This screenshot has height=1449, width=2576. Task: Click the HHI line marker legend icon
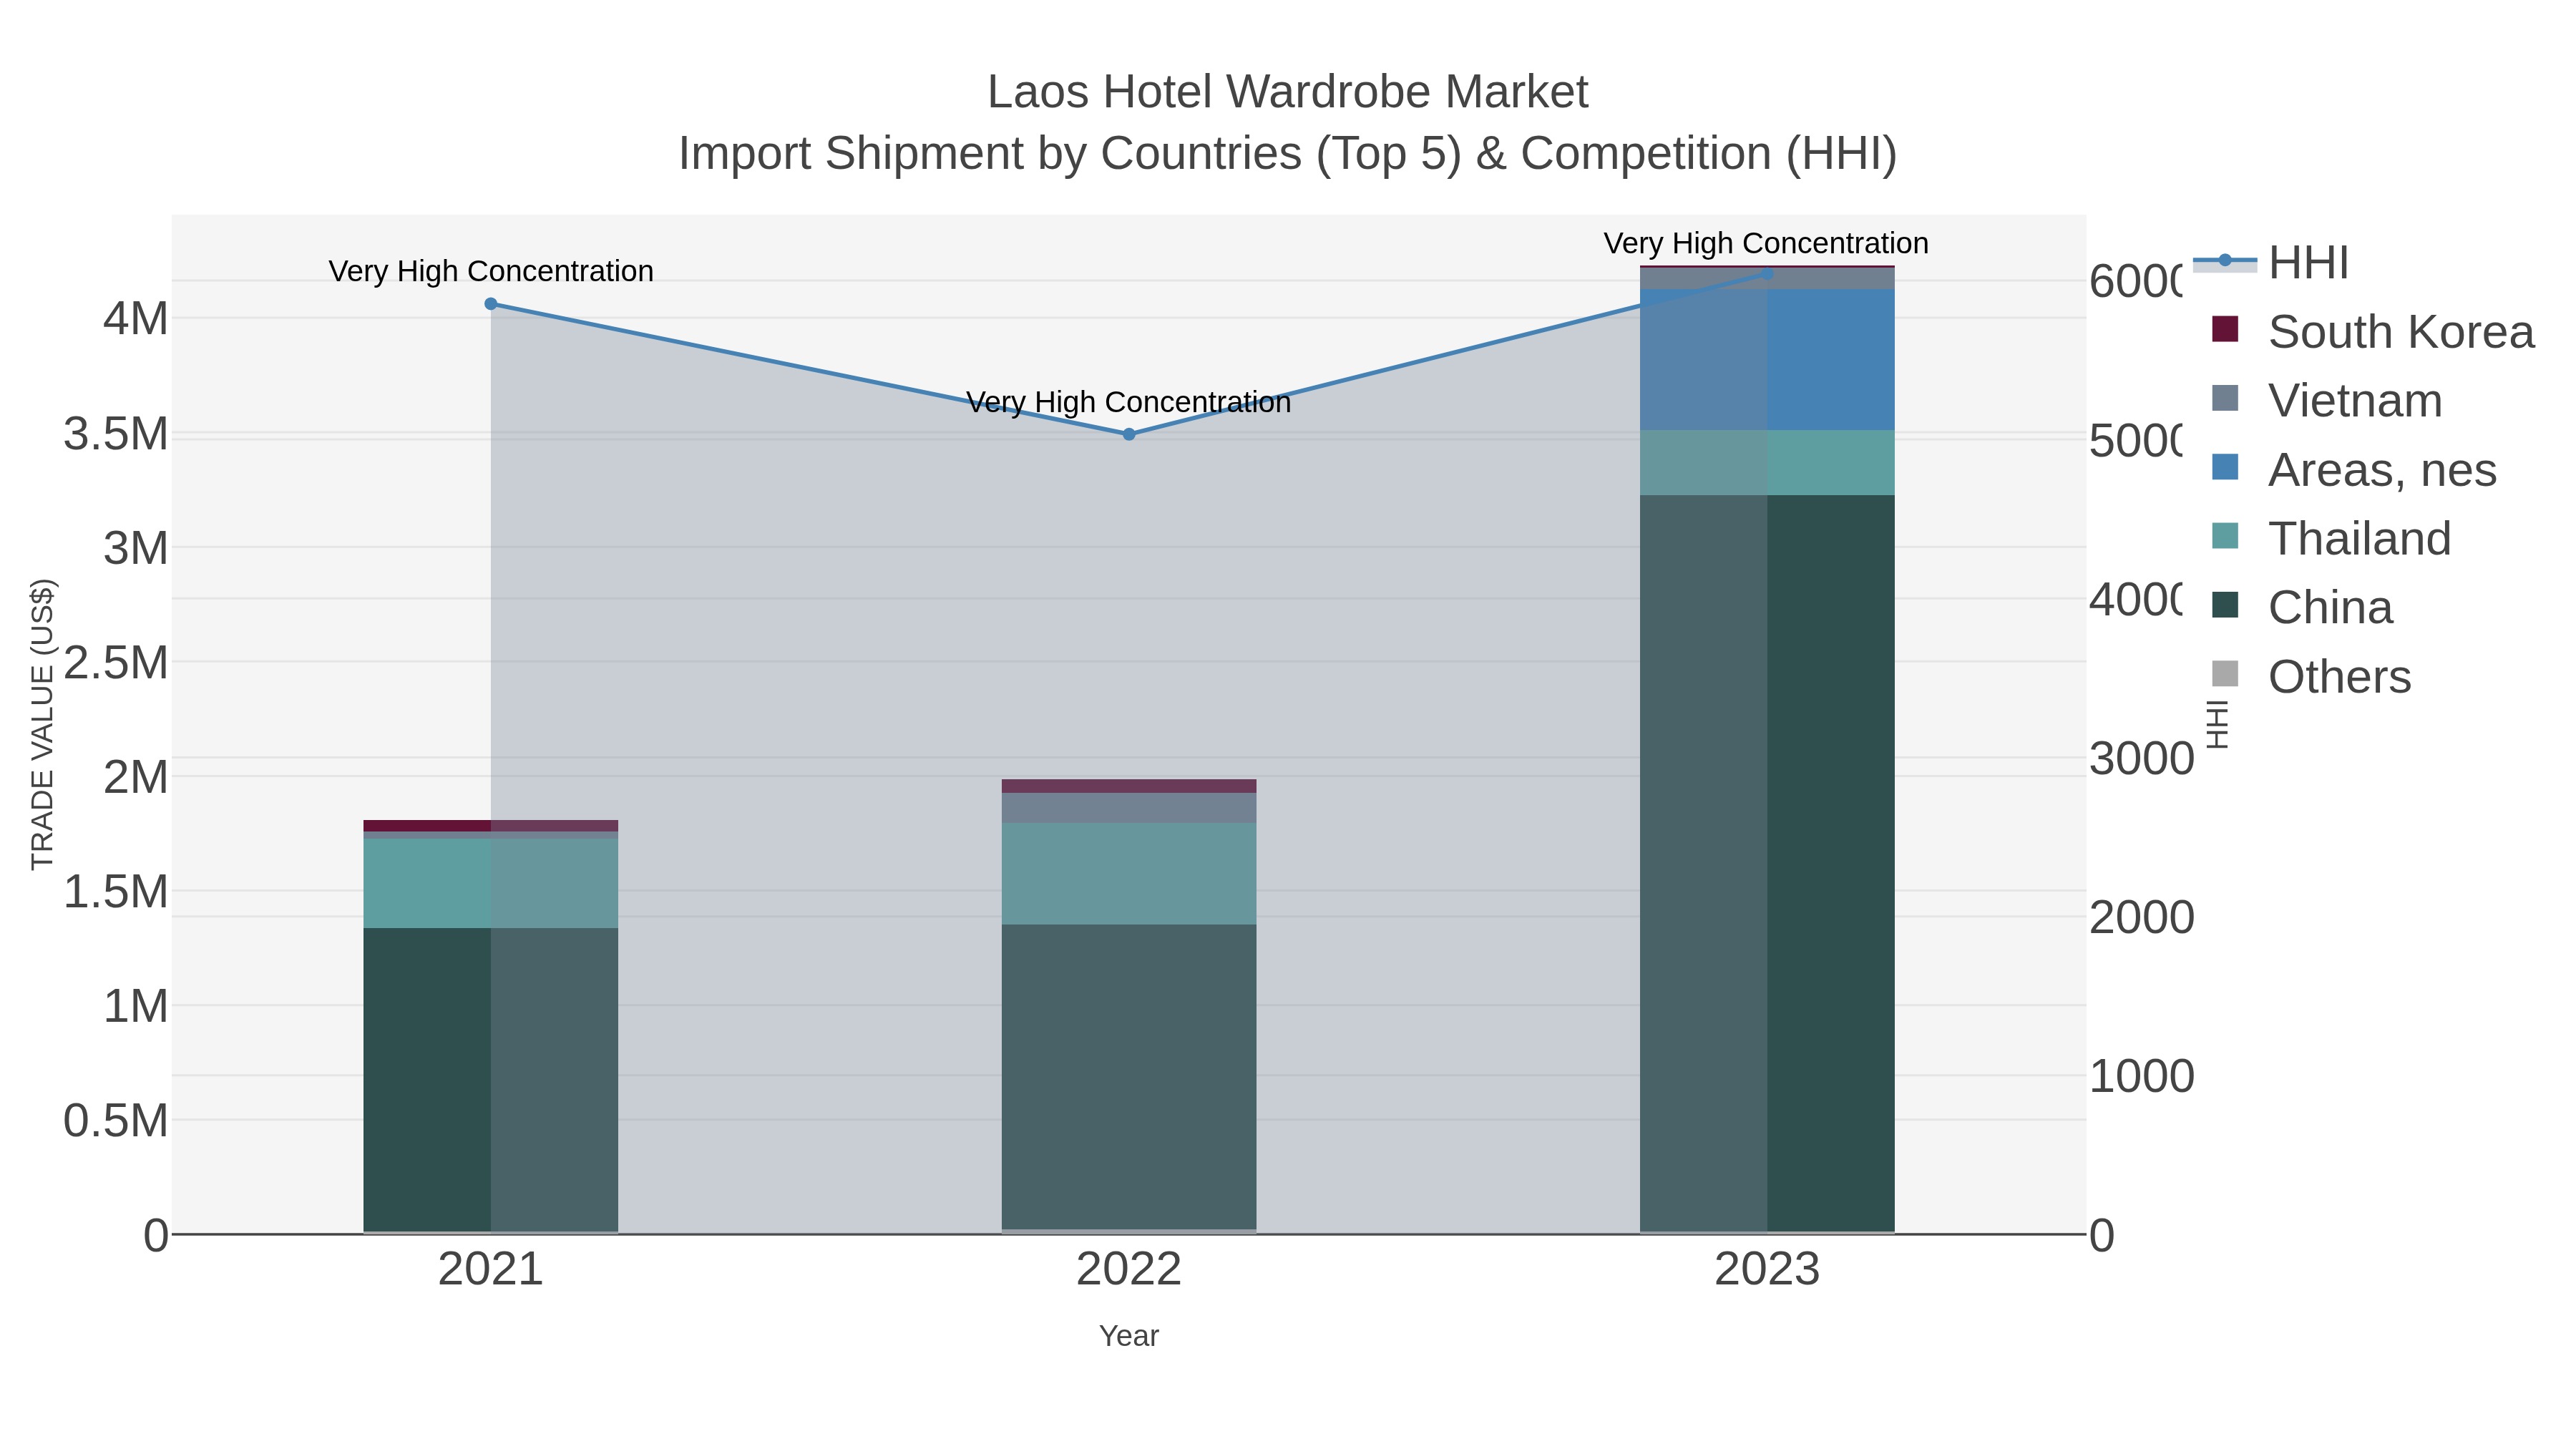click(2225, 261)
